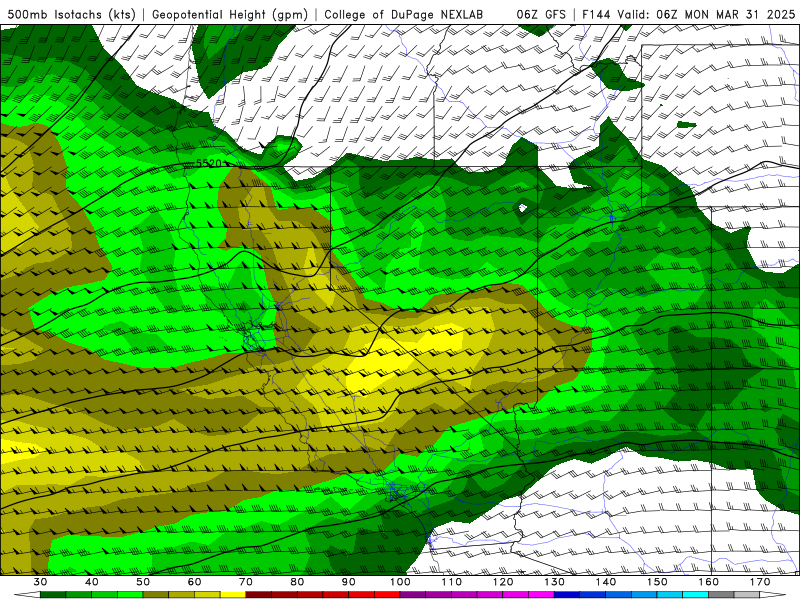Click the '140' color scale label
Viewport: 800px width, 600px height.
[606, 582]
